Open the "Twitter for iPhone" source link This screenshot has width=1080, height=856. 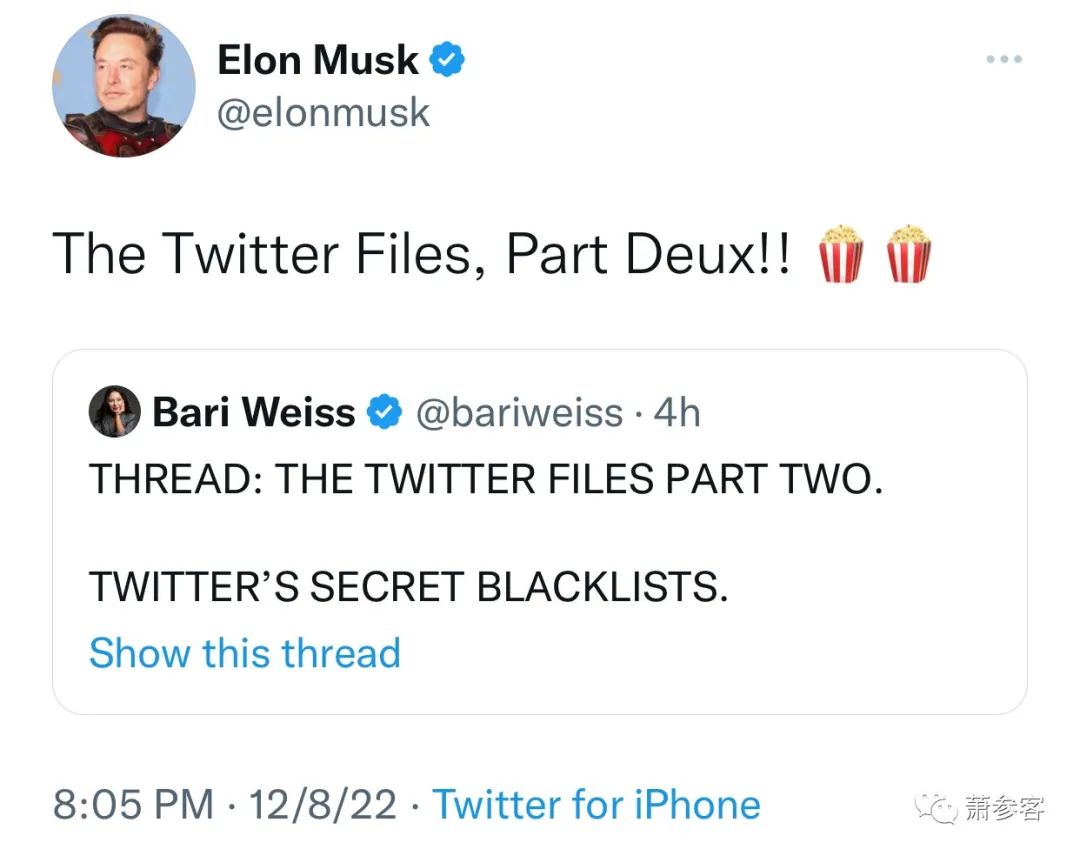(596, 805)
